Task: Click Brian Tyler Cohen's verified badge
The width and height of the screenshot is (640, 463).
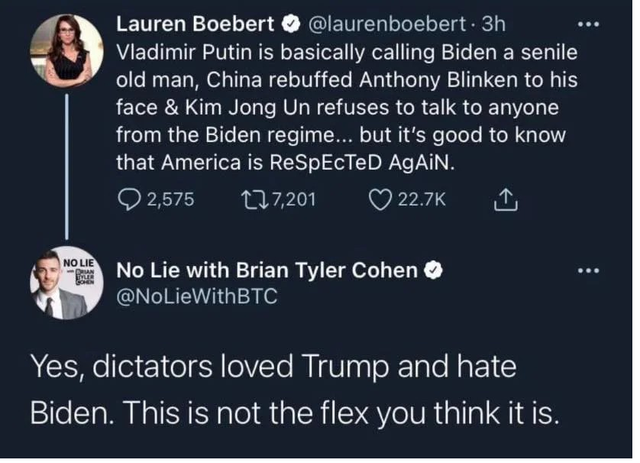Action: [436, 270]
